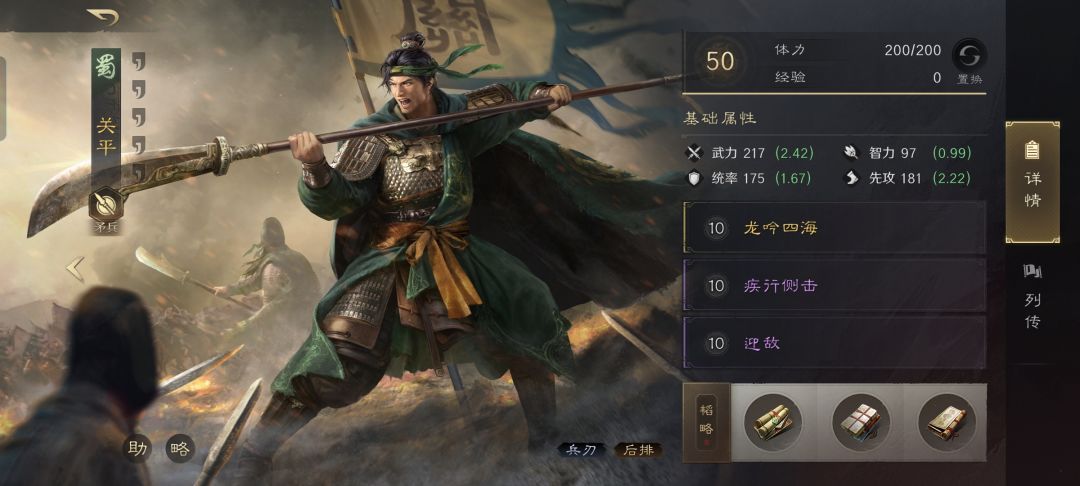This screenshot has height=486, width=1080.
Task: Show previous hero with left chevron
Action: (75, 268)
